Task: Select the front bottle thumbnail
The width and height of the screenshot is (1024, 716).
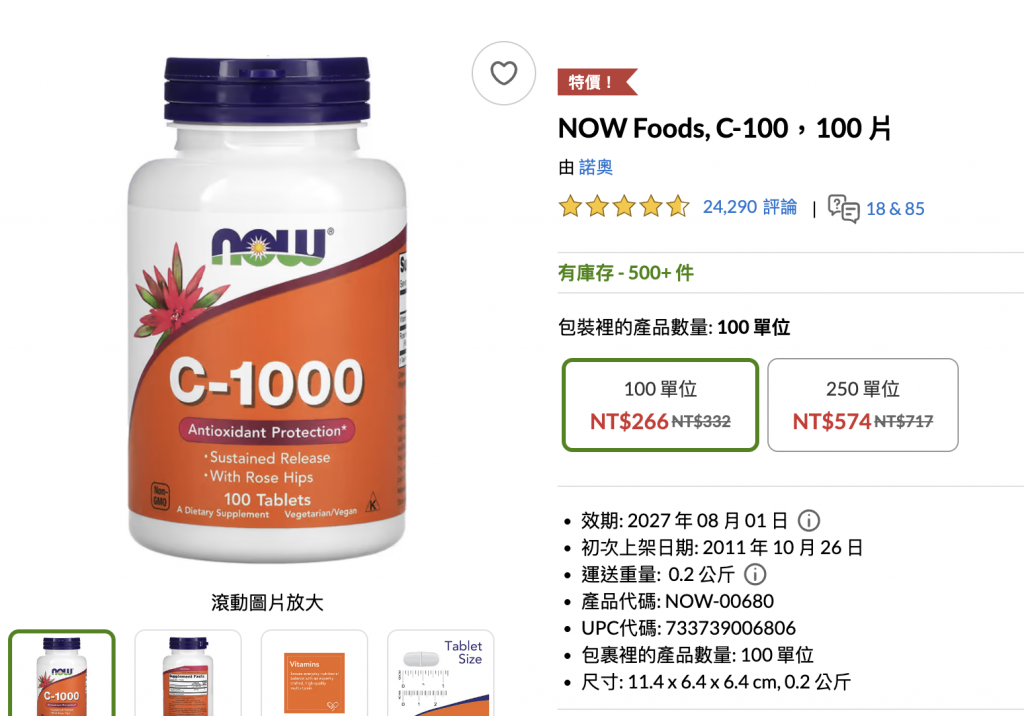Action: pos(62,674)
